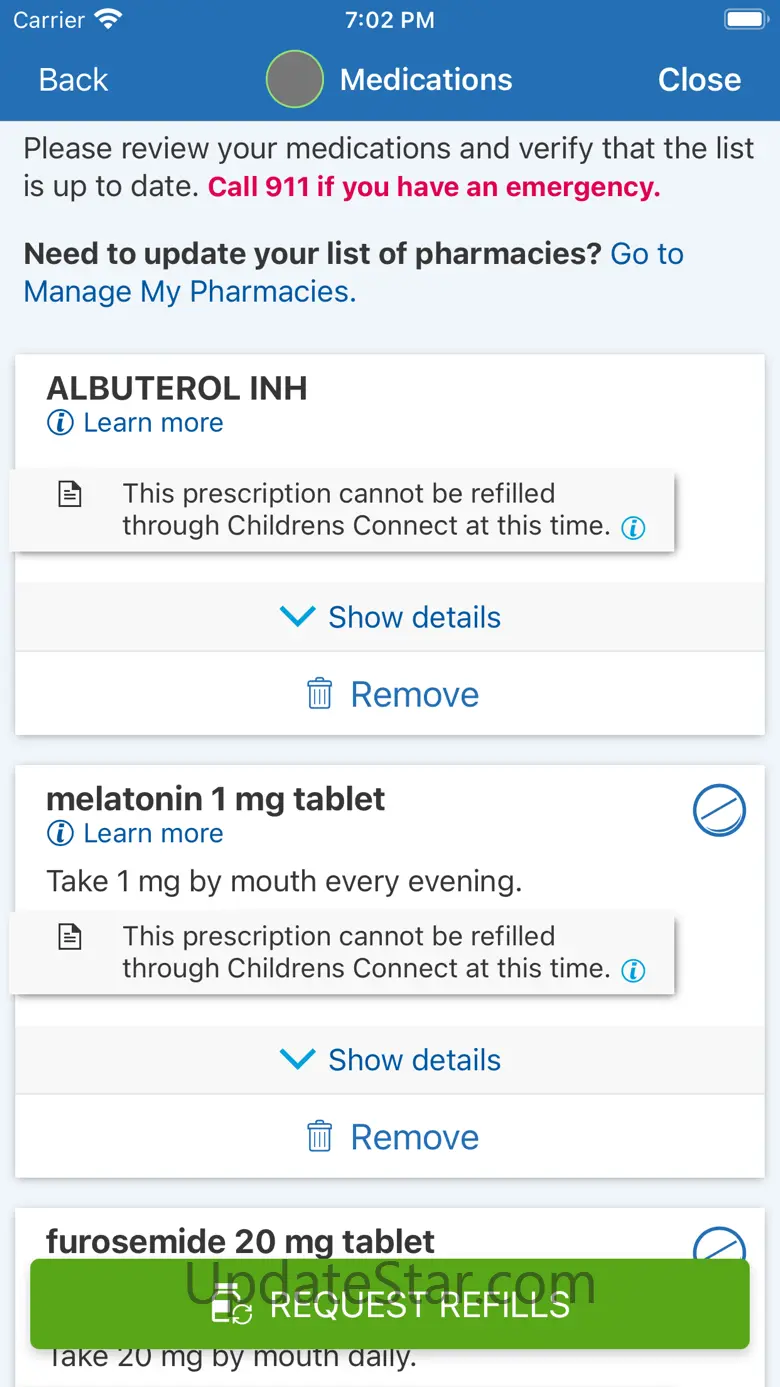Image resolution: width=780 pixels, height=1387 pixels.
Task: Tap the info icon beside melatonin Learn more
Action: [60, 833]
